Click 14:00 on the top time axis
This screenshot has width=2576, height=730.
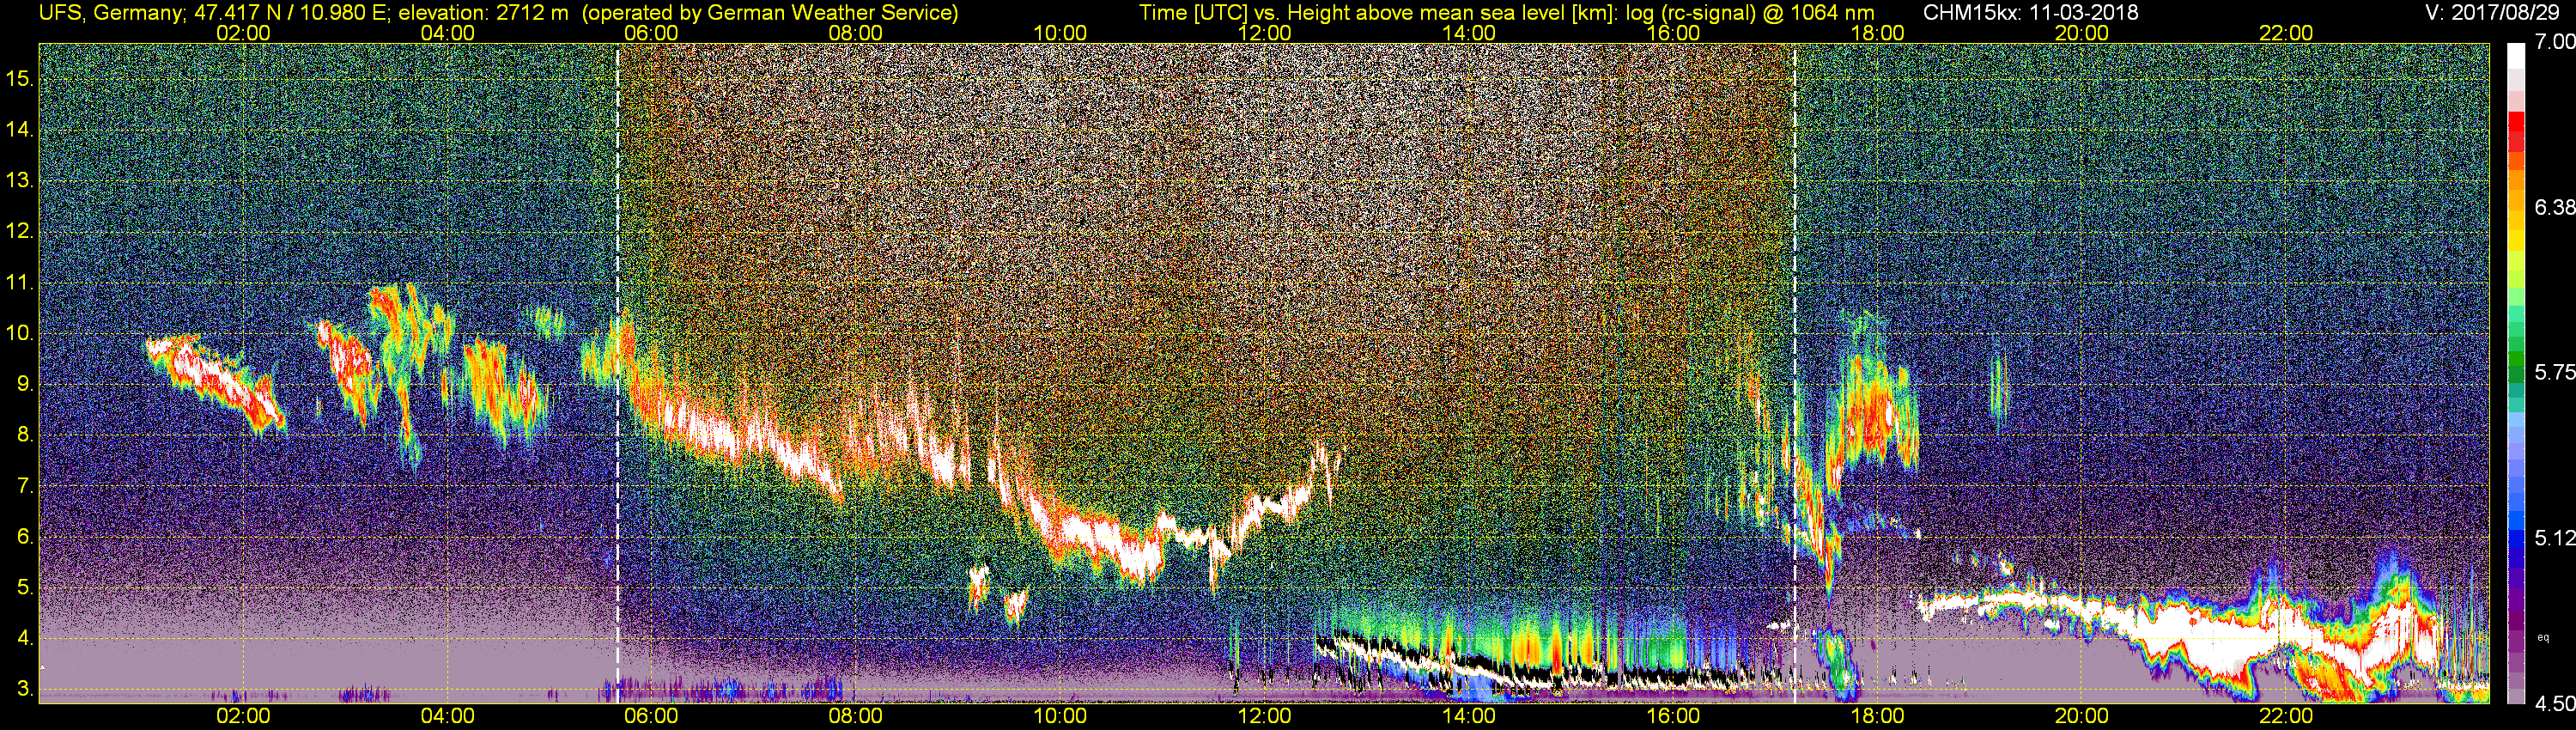click(1469, 33)
